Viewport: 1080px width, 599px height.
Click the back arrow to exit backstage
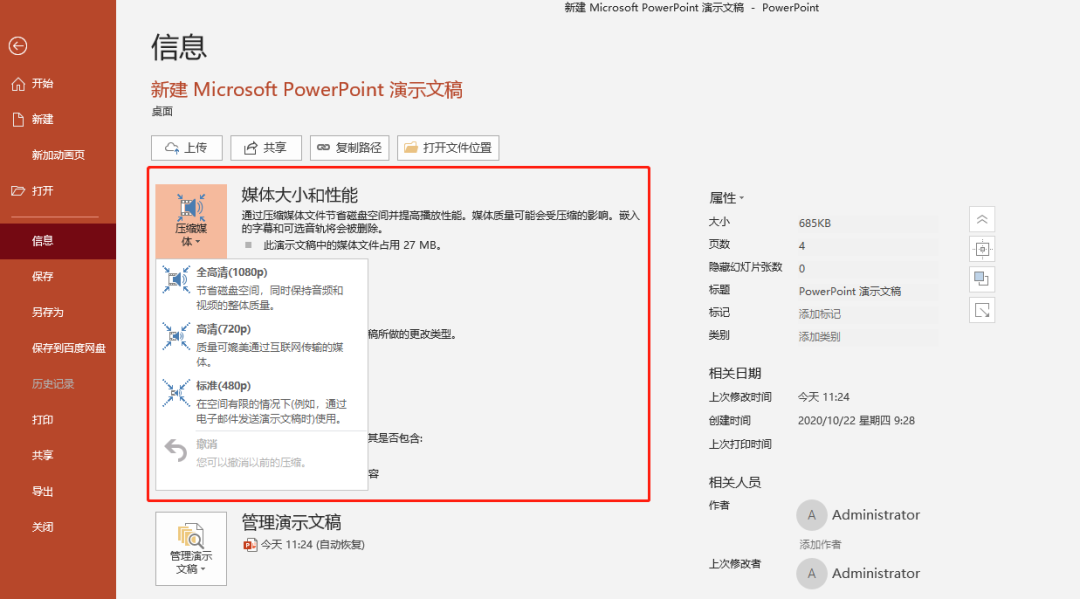point(18,46)
